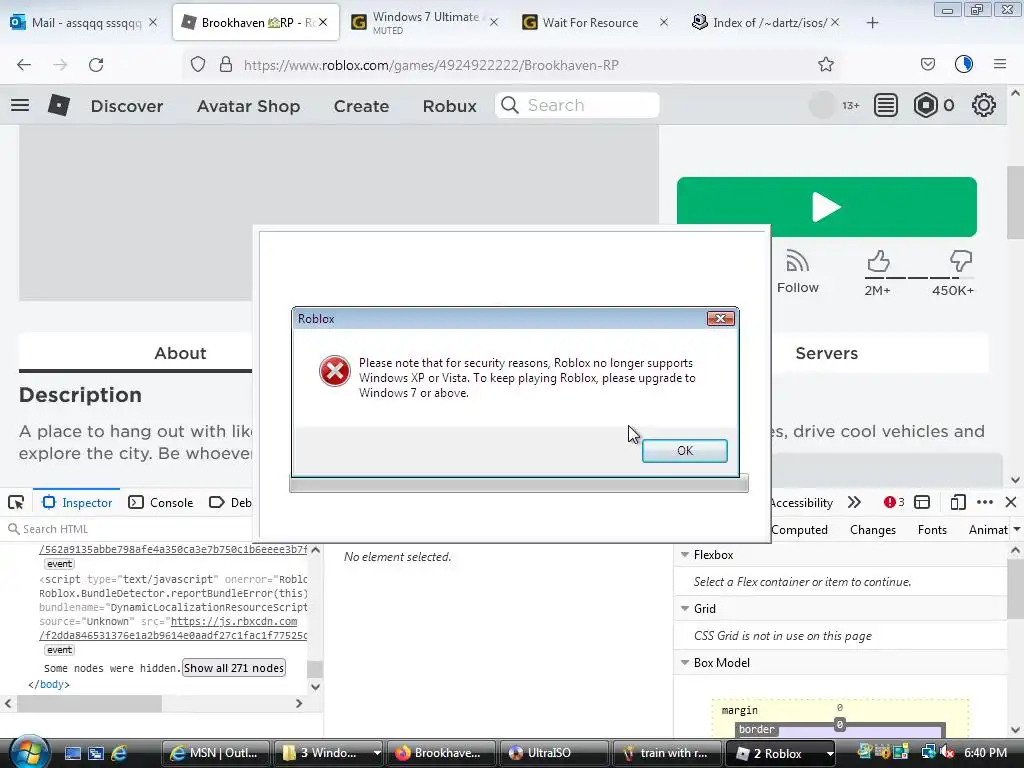Click the markup horizontal scrollbar thumb
The image size is (1024, 768).
tap(89, 703)
